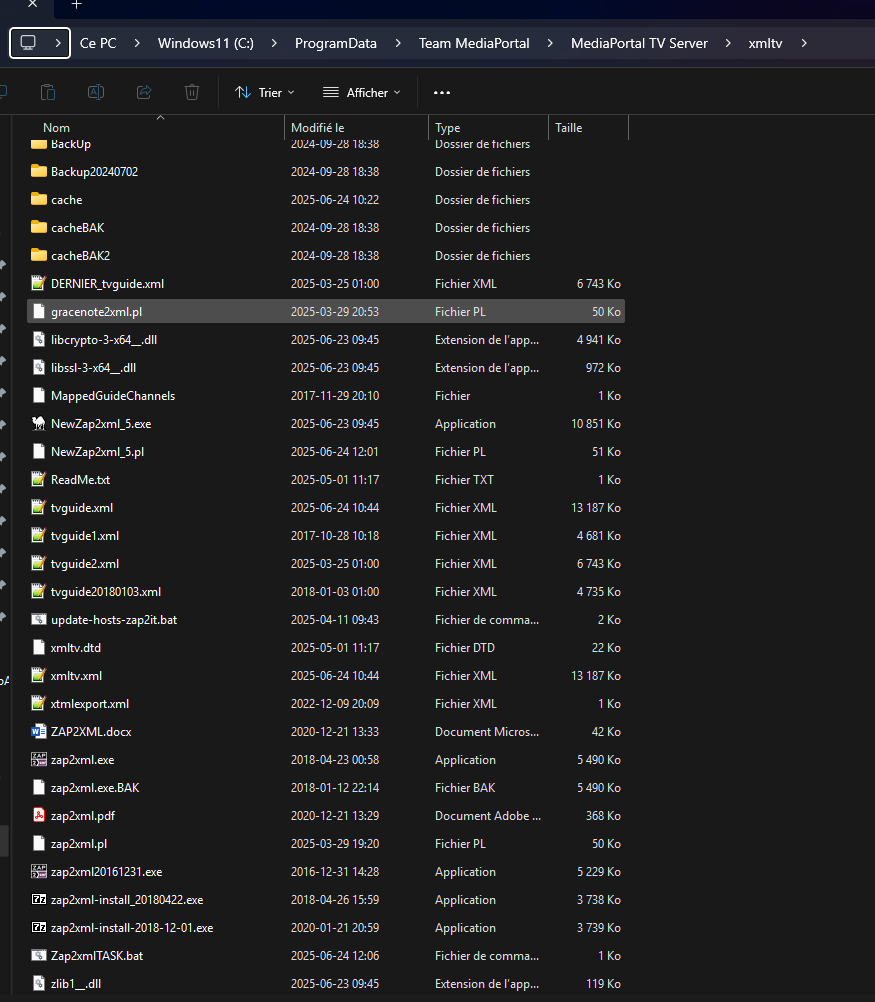Expand the chevron after xmltv in breadcrumb
This screenshot has height=1002, width=875.
(803, 43)
